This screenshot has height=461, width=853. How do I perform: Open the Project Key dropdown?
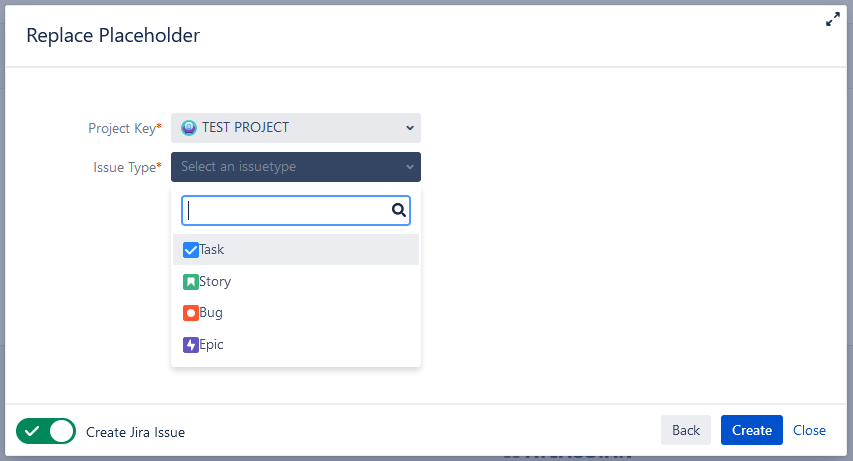[295, 128]
